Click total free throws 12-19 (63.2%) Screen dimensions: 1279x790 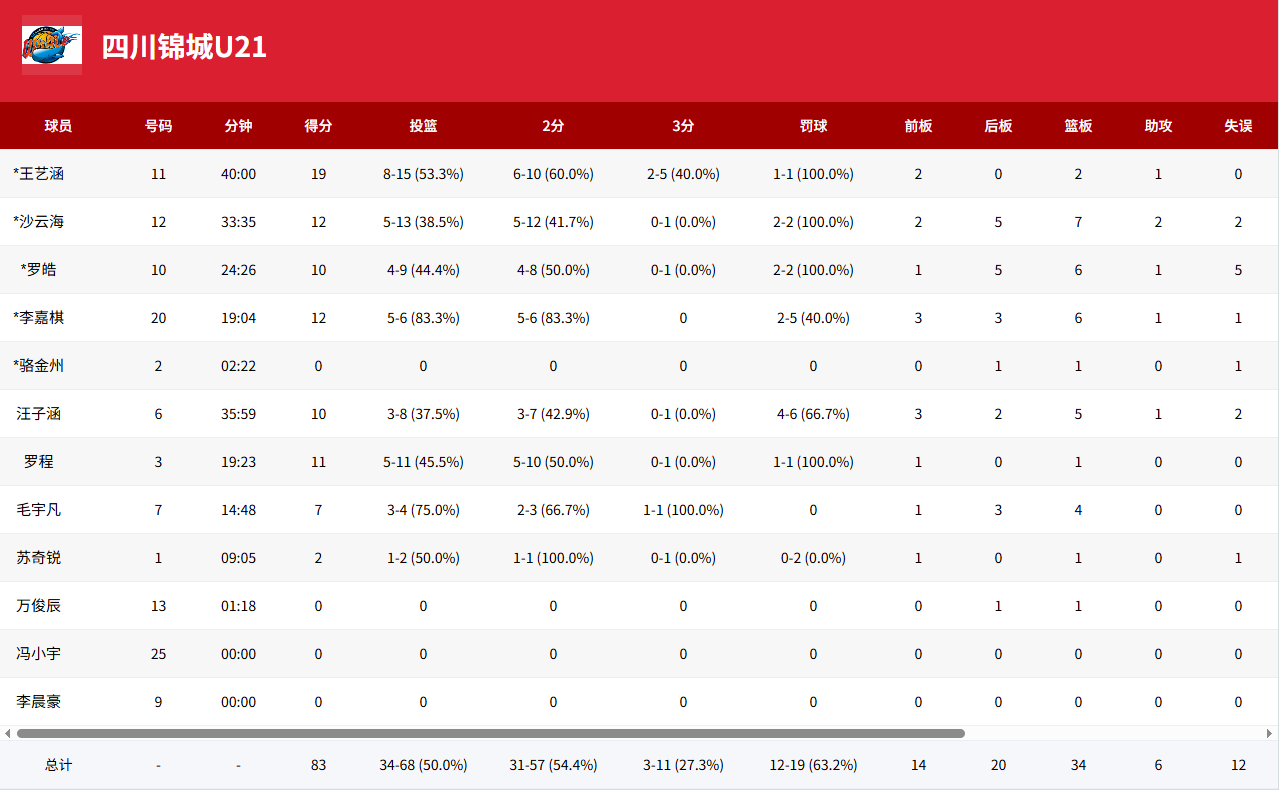point(813,765)
